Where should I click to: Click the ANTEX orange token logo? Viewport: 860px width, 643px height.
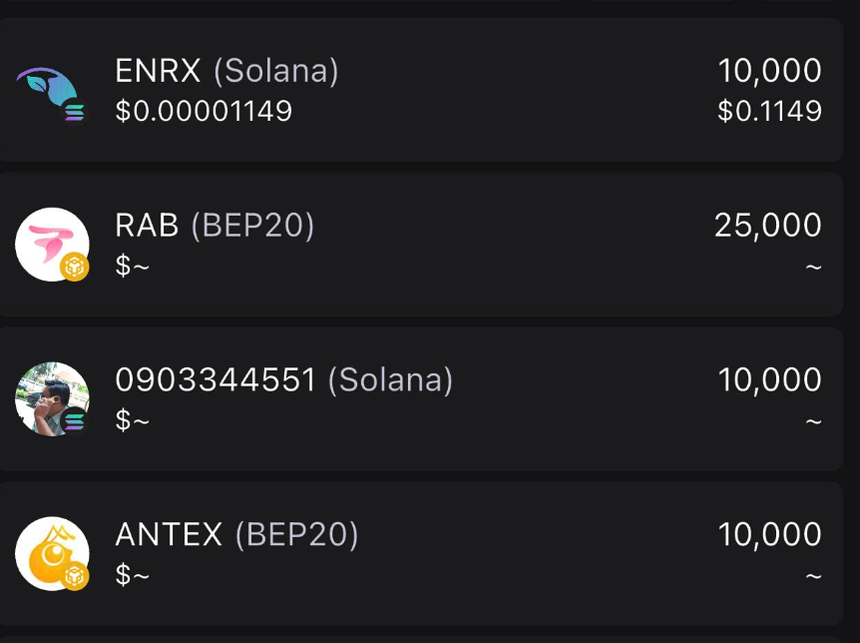pos(50,551)
